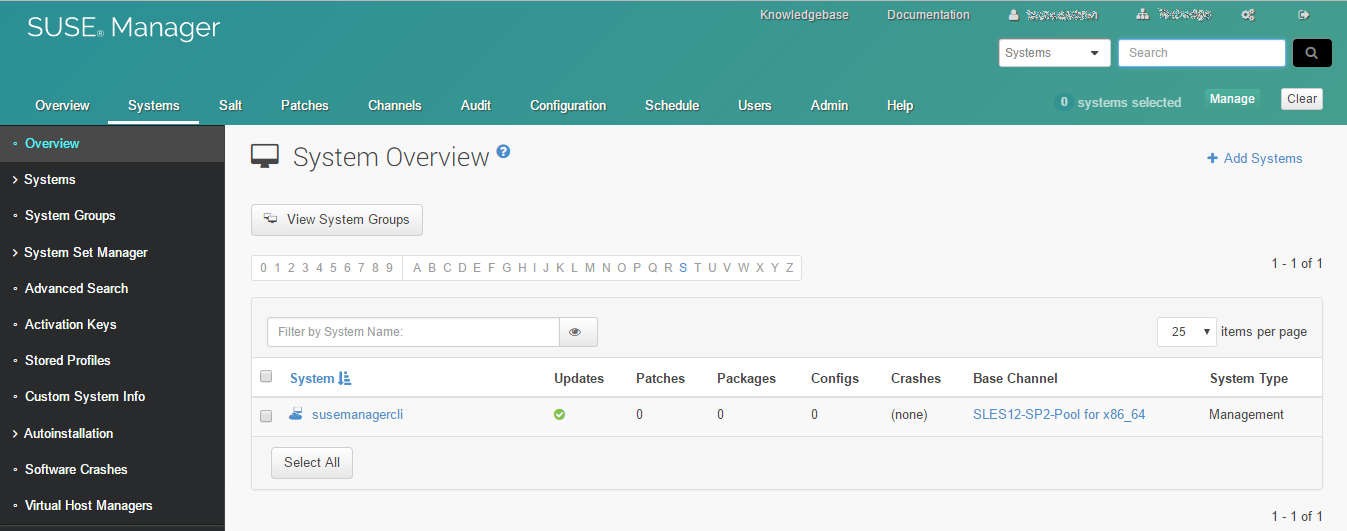Check the select-all header checkbox
1347x531 pixels.
[266, 377]
